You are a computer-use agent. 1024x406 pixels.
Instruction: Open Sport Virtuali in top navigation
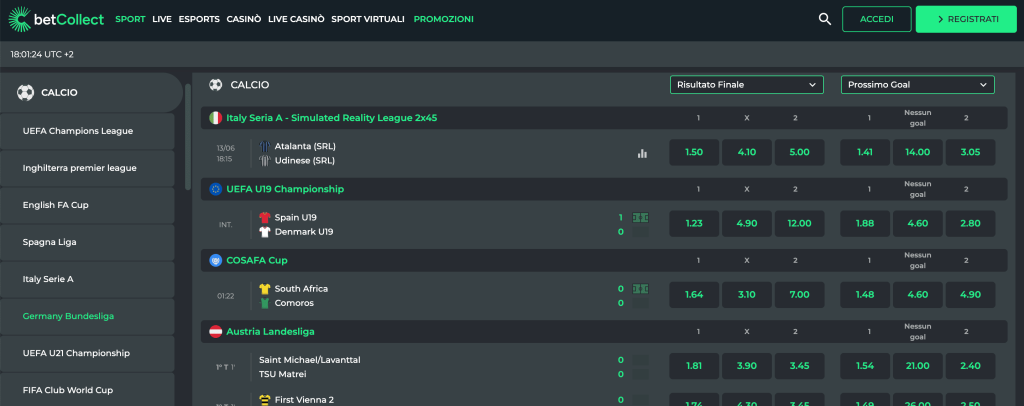point(368,19)
